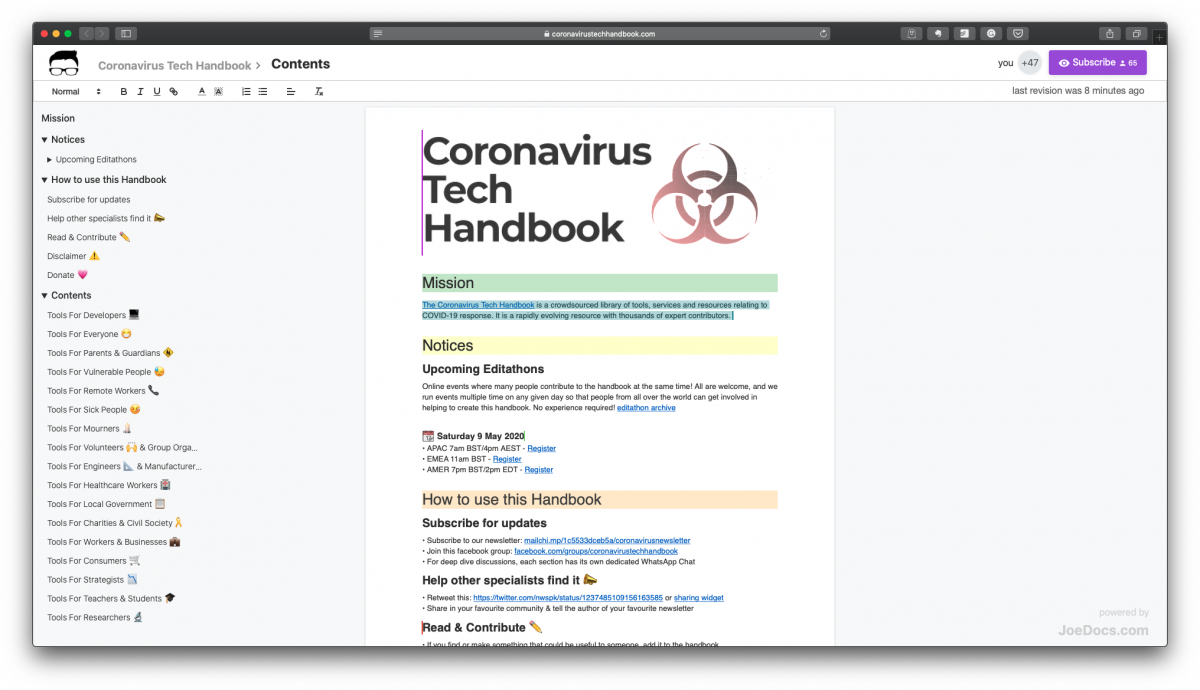Collapse the Contents sidebar section
Screen dimensions: 1200x690
click(x=44, y=296)
